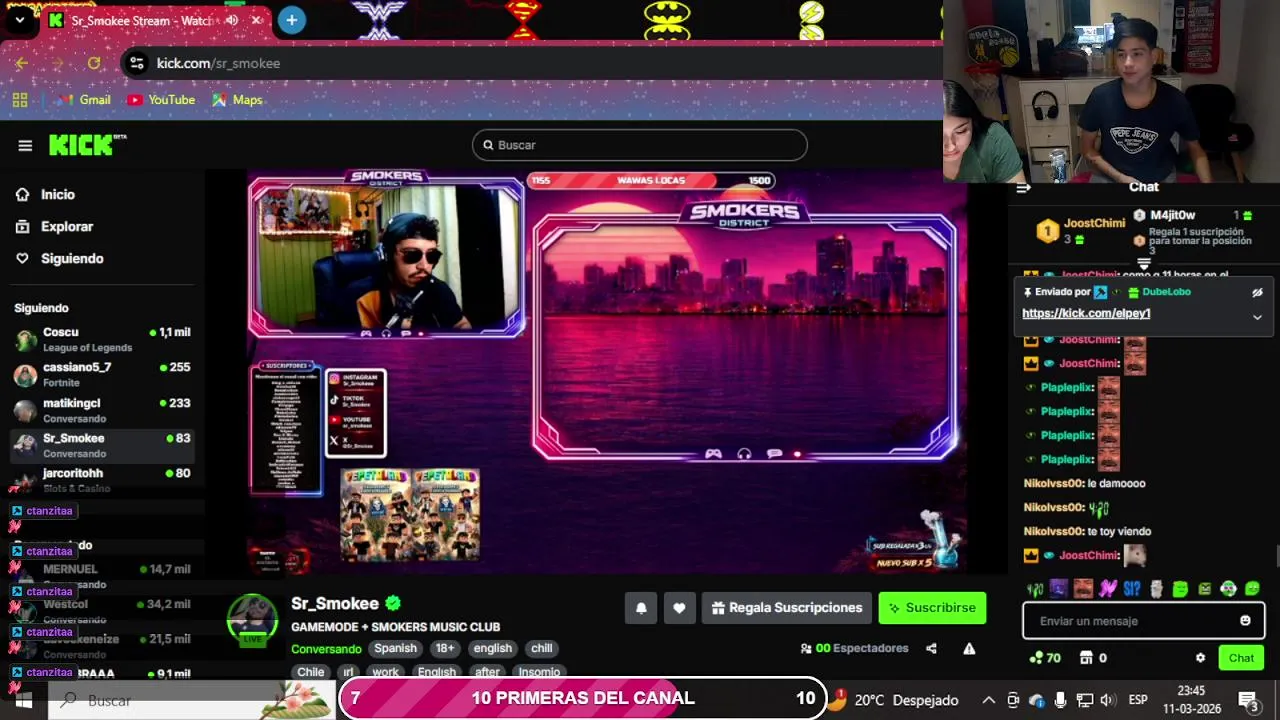
Task: Reload the browser page
Action: pyautogui.click(x=94, y=63)
